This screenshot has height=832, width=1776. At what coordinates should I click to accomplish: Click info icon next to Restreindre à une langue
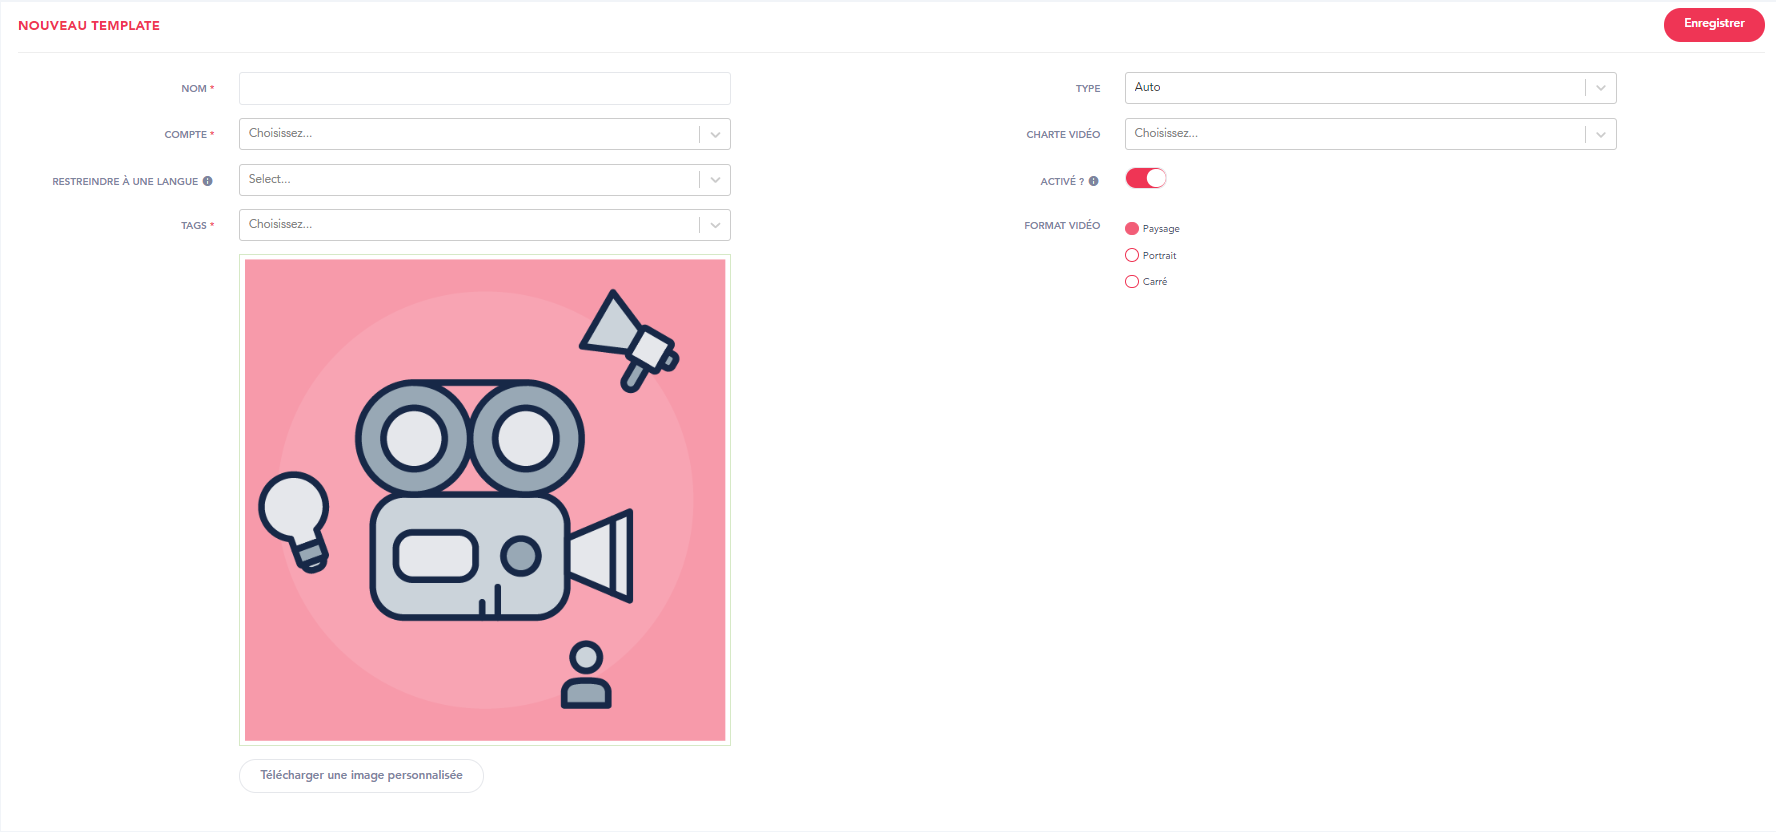[x=208, y=181]
